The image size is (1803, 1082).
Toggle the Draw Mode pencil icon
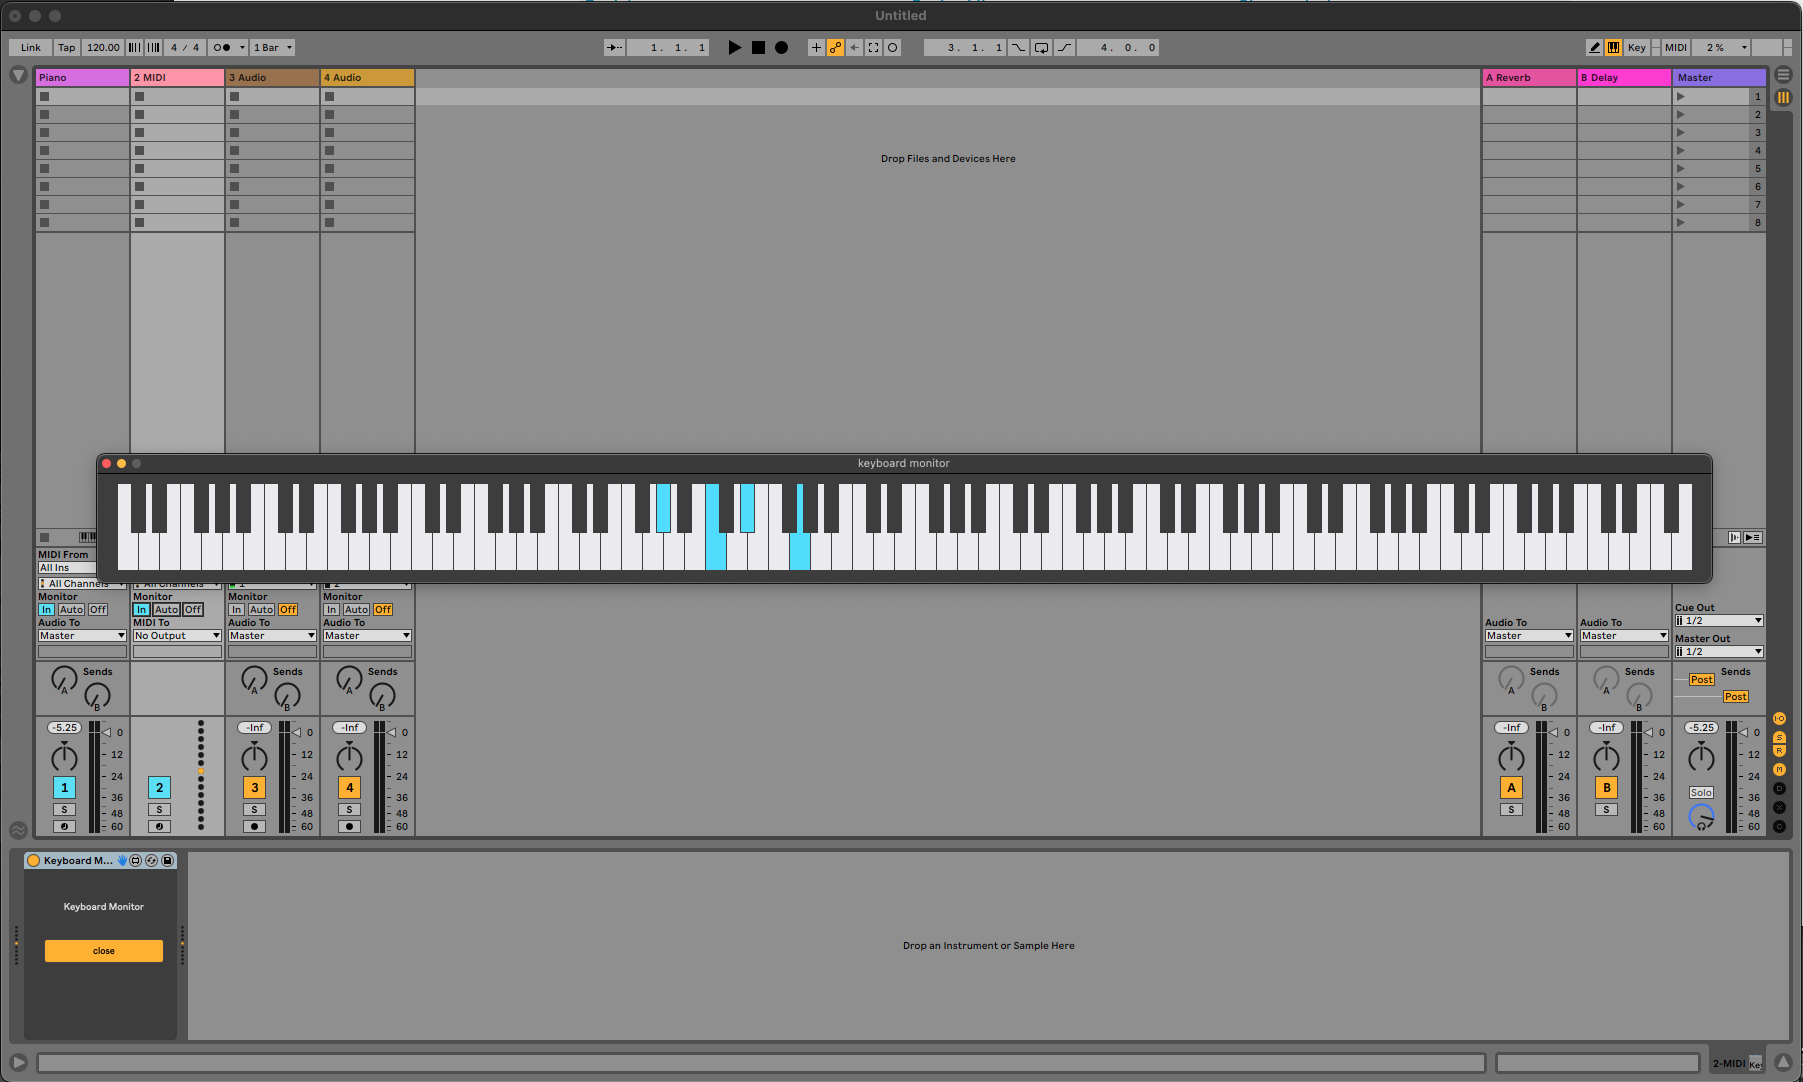pos(1594,47)
